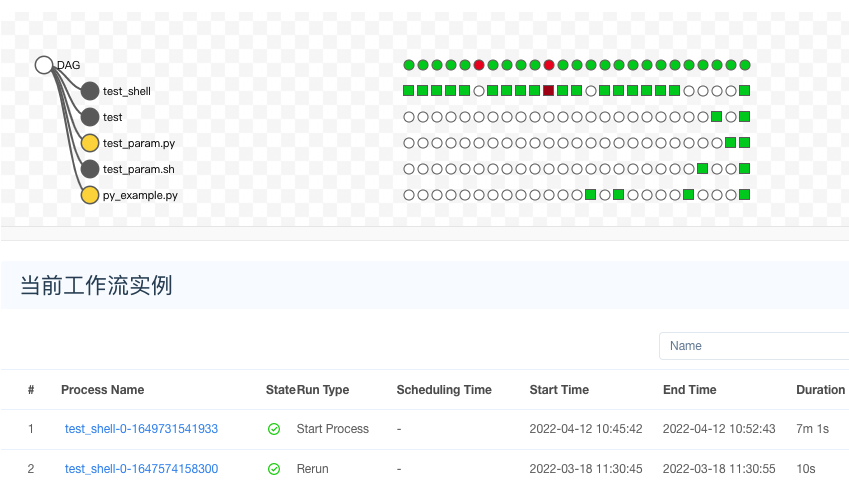Image resolution: width=849 pixels, height=489 pixels.
Task: Click the '10s' duration cell
Action: click(806, 469)
